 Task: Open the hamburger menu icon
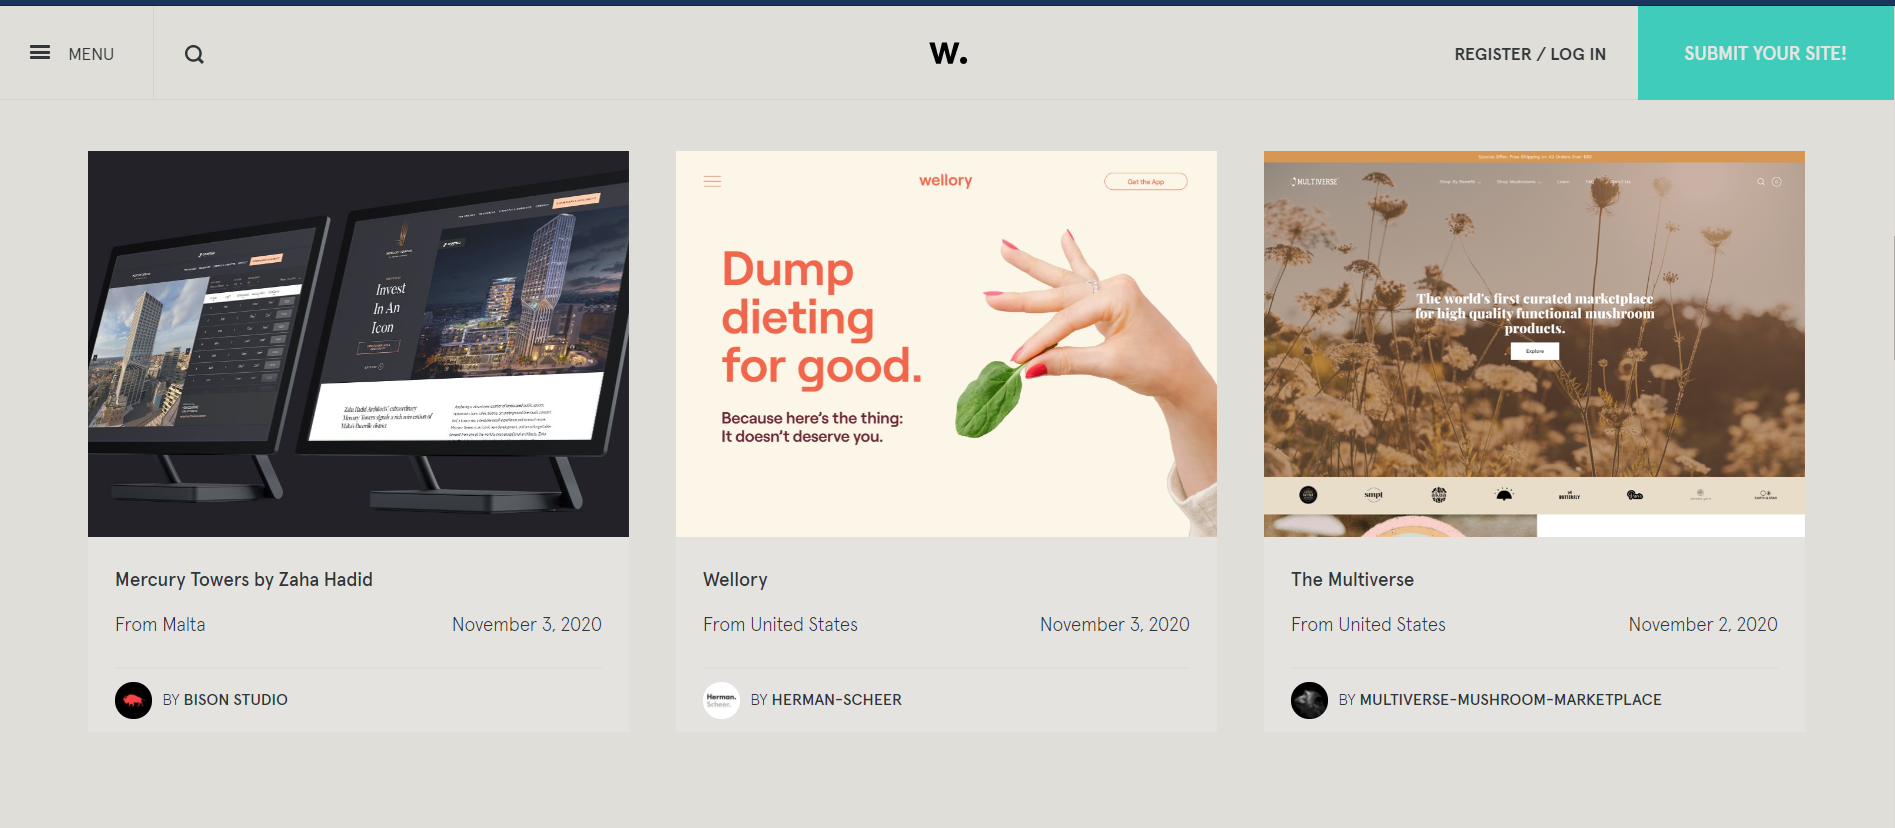40,53
